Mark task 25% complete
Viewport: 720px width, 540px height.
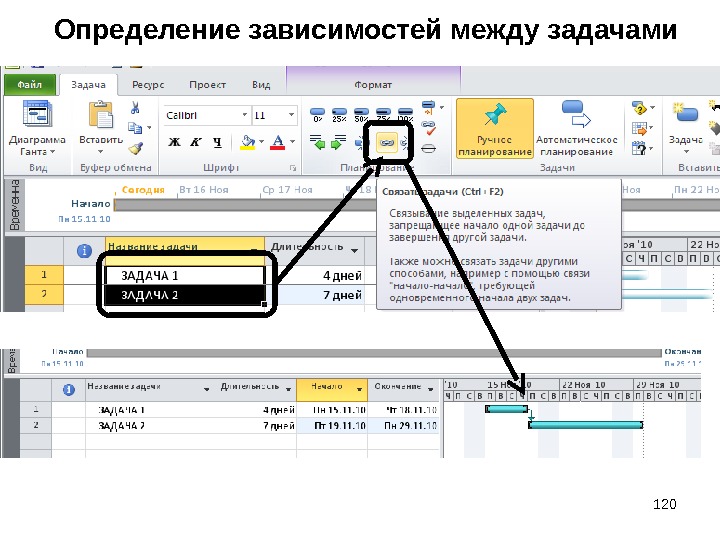[x=339, y=115]
